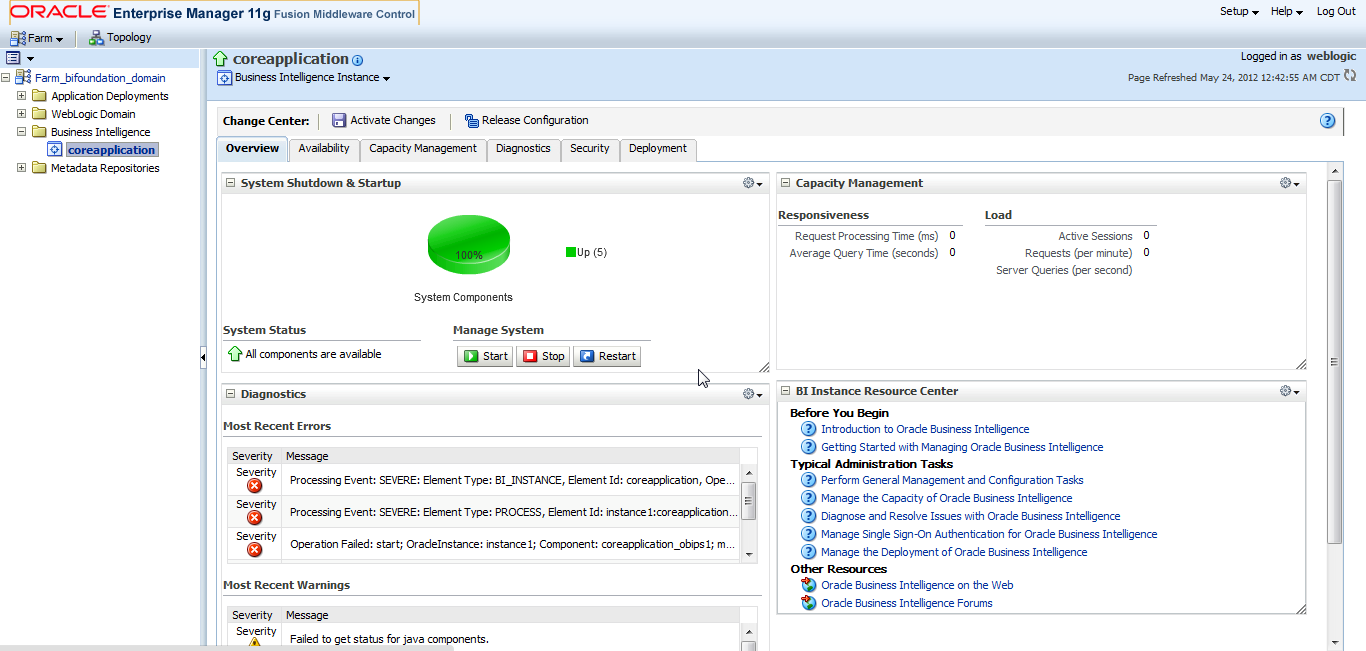This screenshot has width=1366, height=651.
Task: Open the navigation tree view menu icon
Action: tap(19, 58)
